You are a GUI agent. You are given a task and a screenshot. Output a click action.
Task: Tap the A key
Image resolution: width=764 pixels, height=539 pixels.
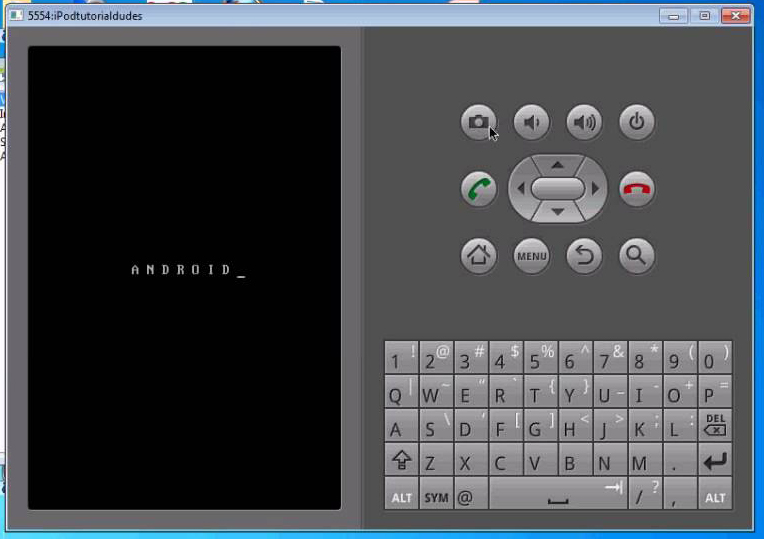(401, 425)
